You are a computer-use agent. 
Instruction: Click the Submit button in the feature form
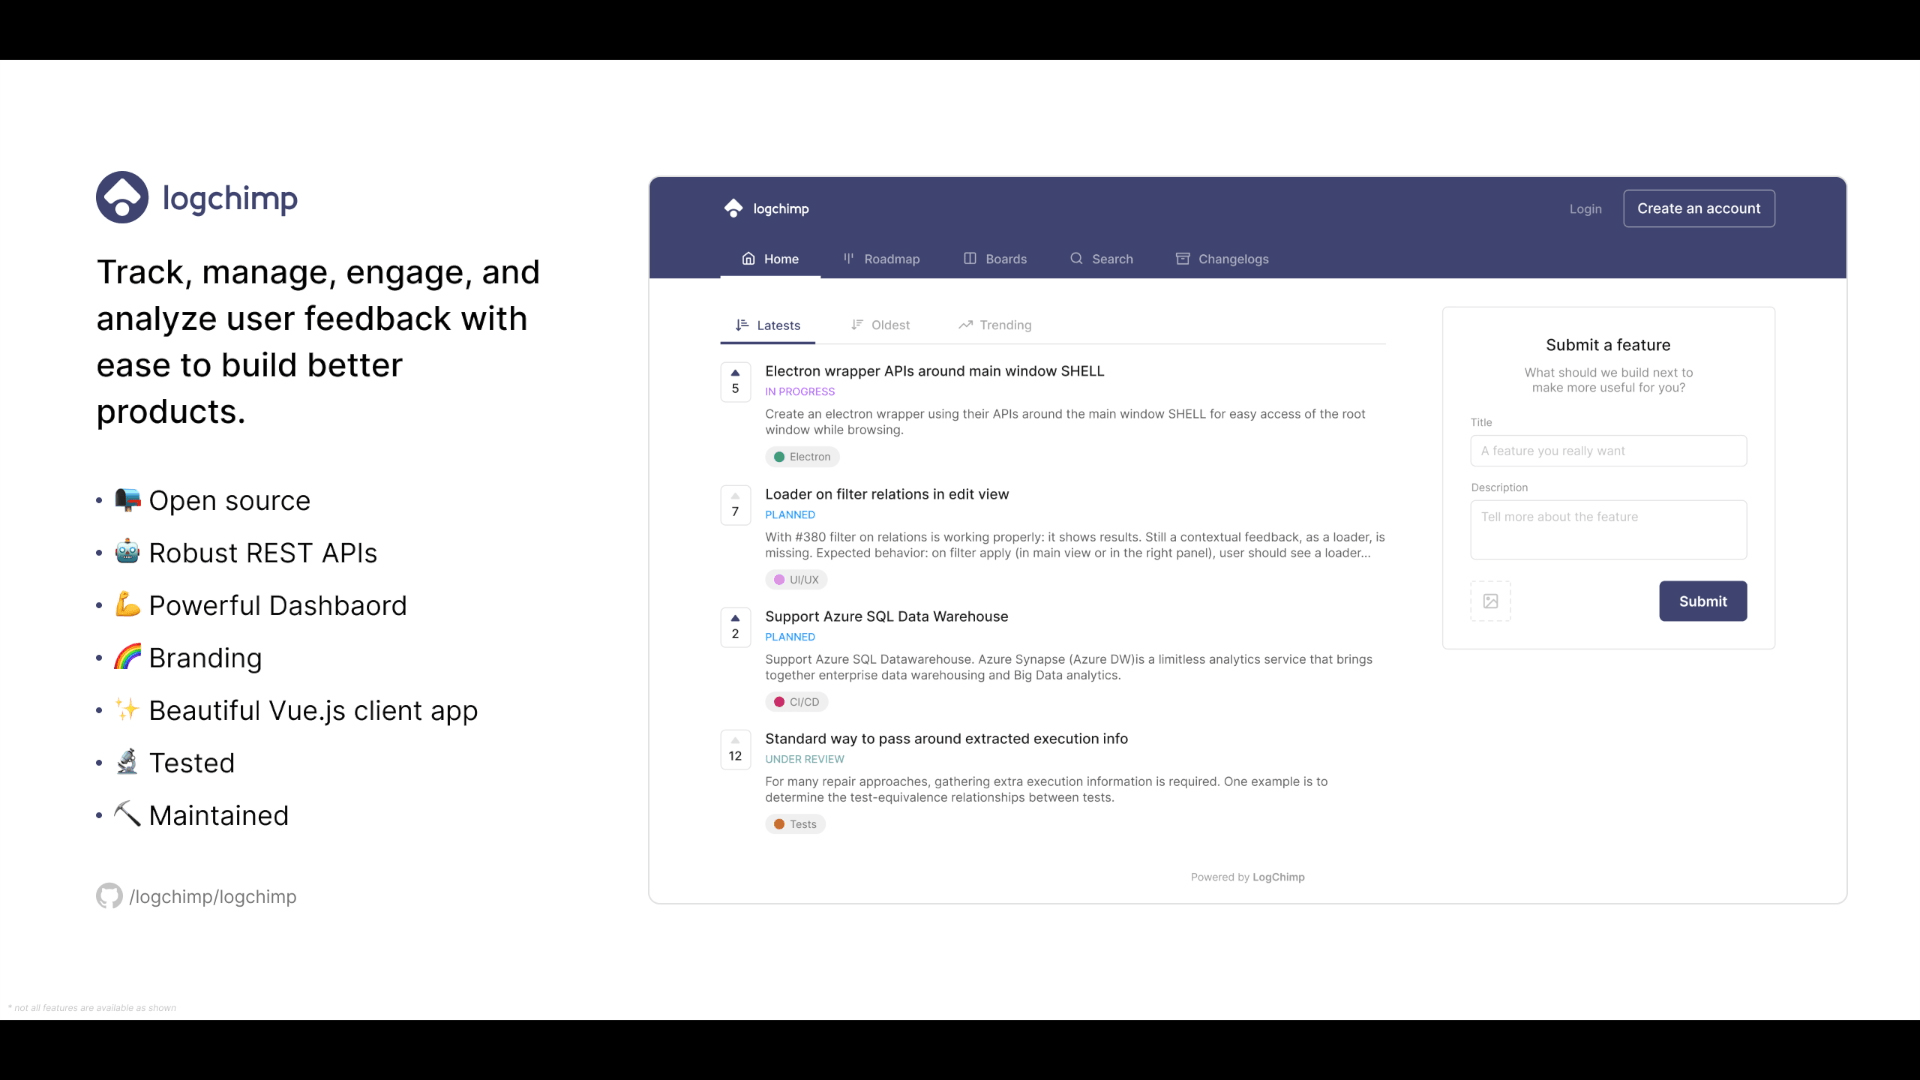coord(1702,601)
